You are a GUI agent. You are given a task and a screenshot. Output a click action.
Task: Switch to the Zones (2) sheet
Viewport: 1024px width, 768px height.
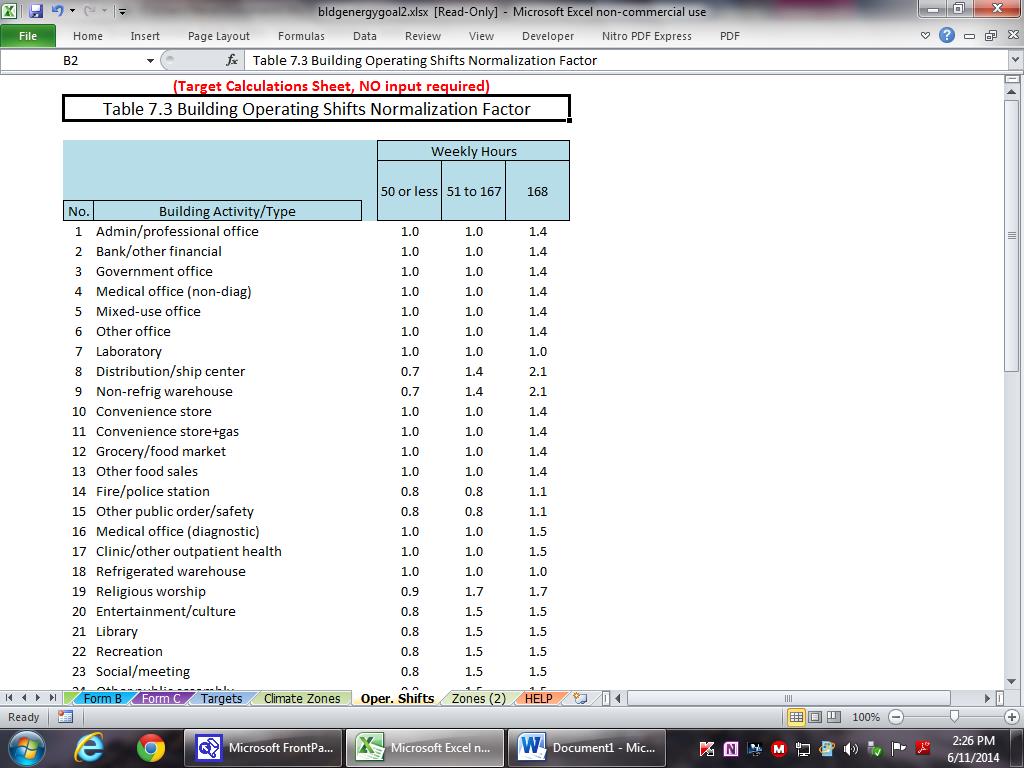pyautogui.click(x=479, y=698)
